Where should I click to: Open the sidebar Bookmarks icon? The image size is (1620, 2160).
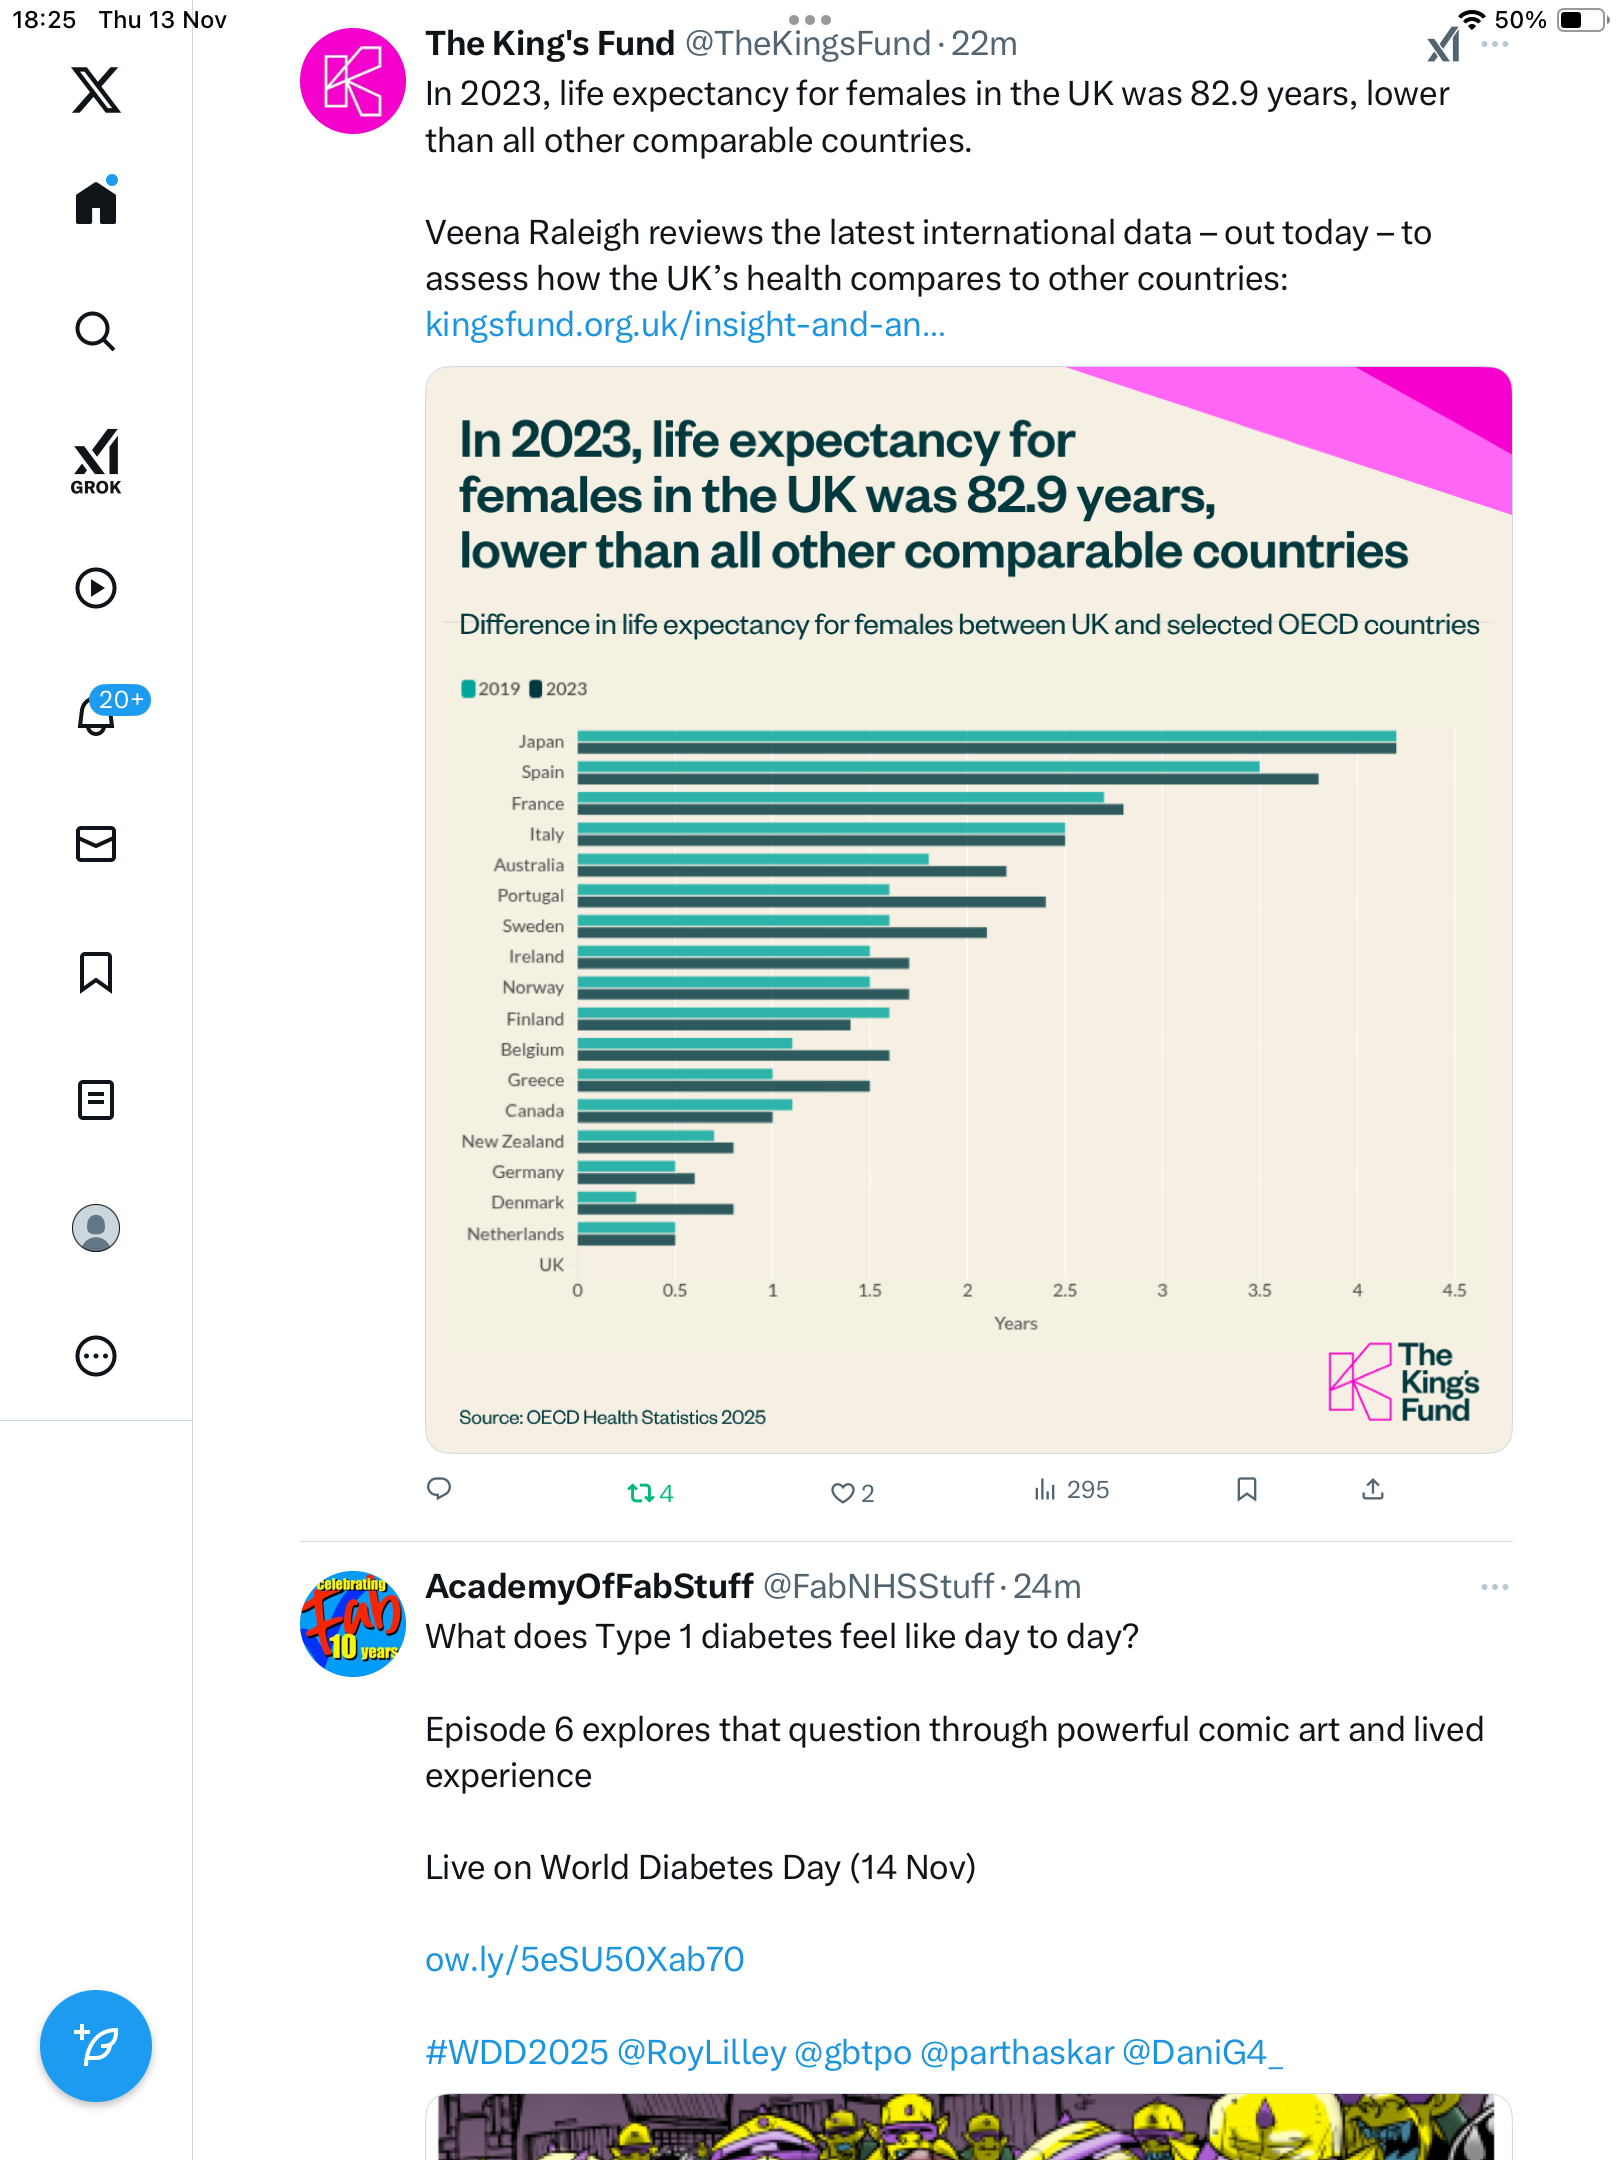click(96, 972)
